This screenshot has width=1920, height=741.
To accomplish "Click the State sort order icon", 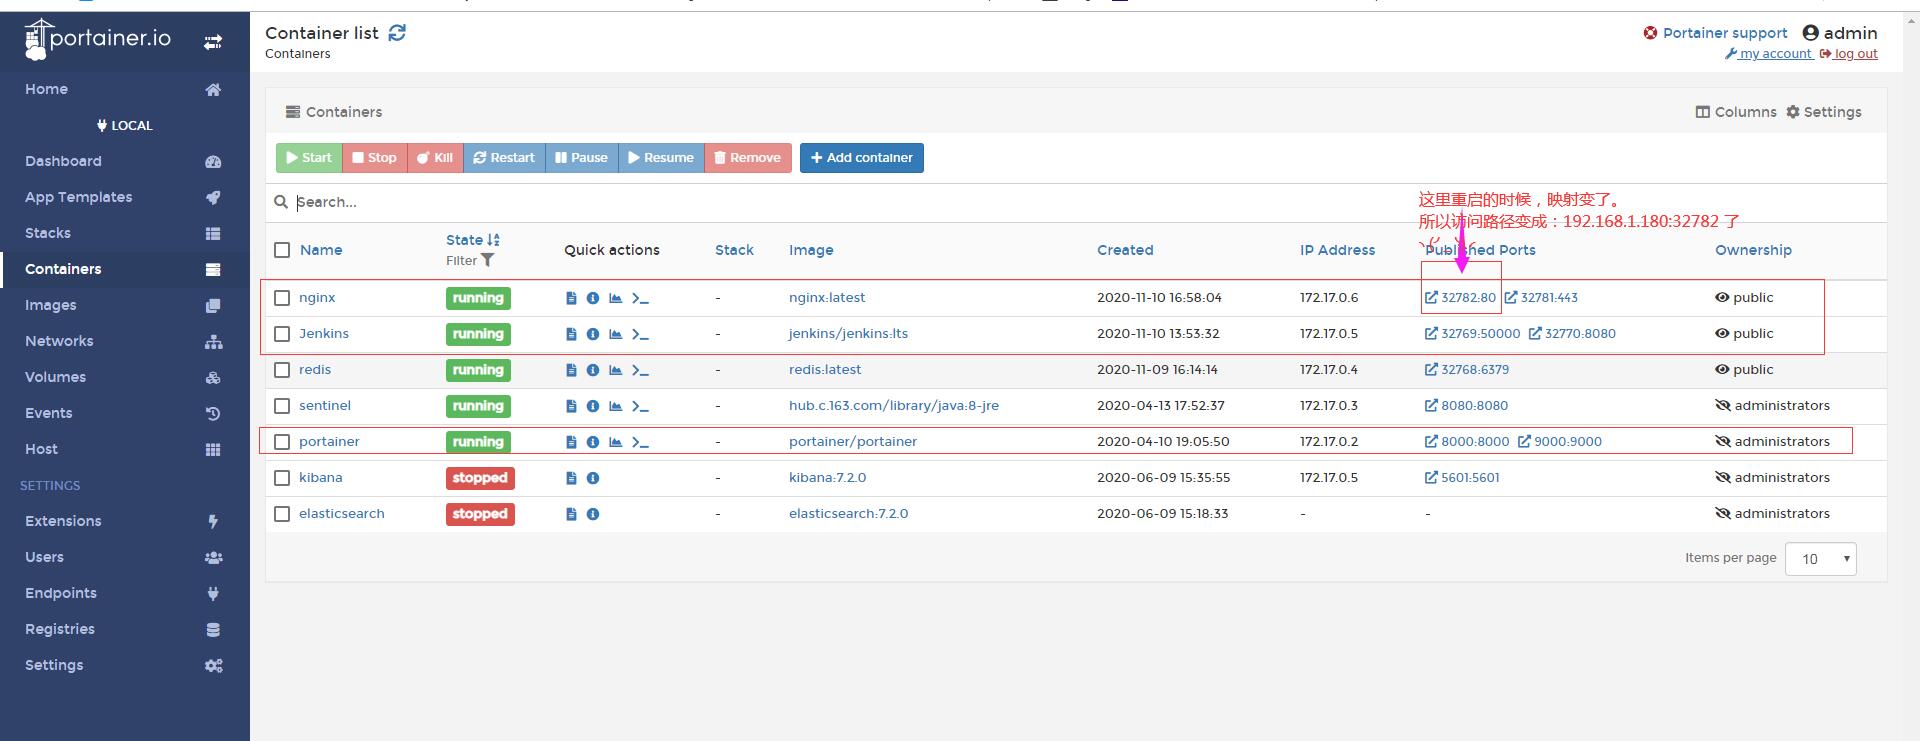I will coord(493,240).
